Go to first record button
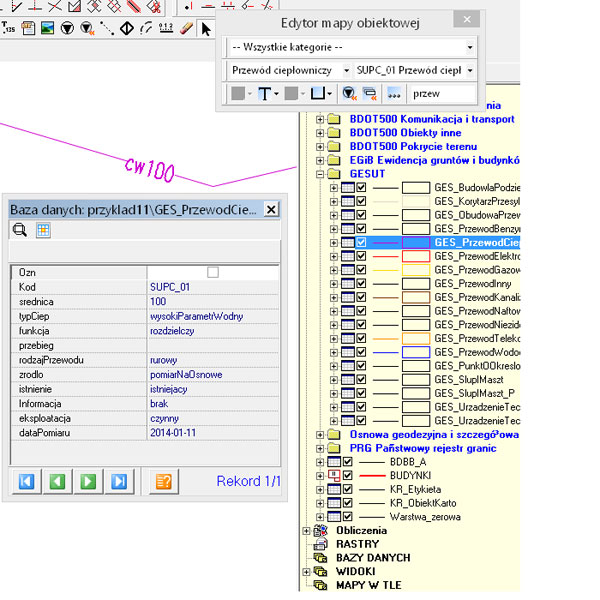 [26, 481]
